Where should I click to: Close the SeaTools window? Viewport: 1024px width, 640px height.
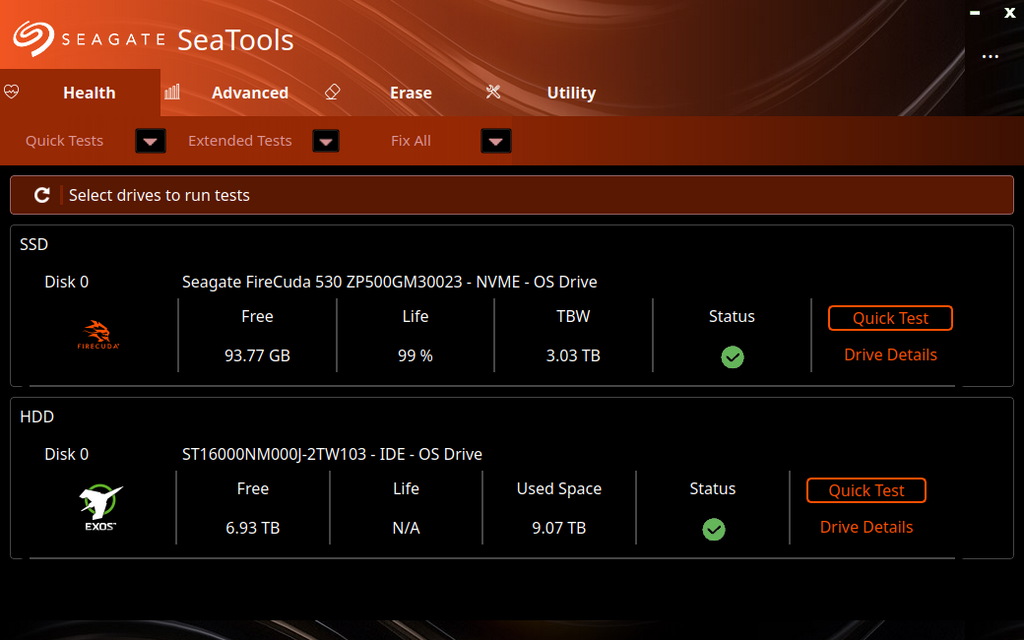[1009, 12]
